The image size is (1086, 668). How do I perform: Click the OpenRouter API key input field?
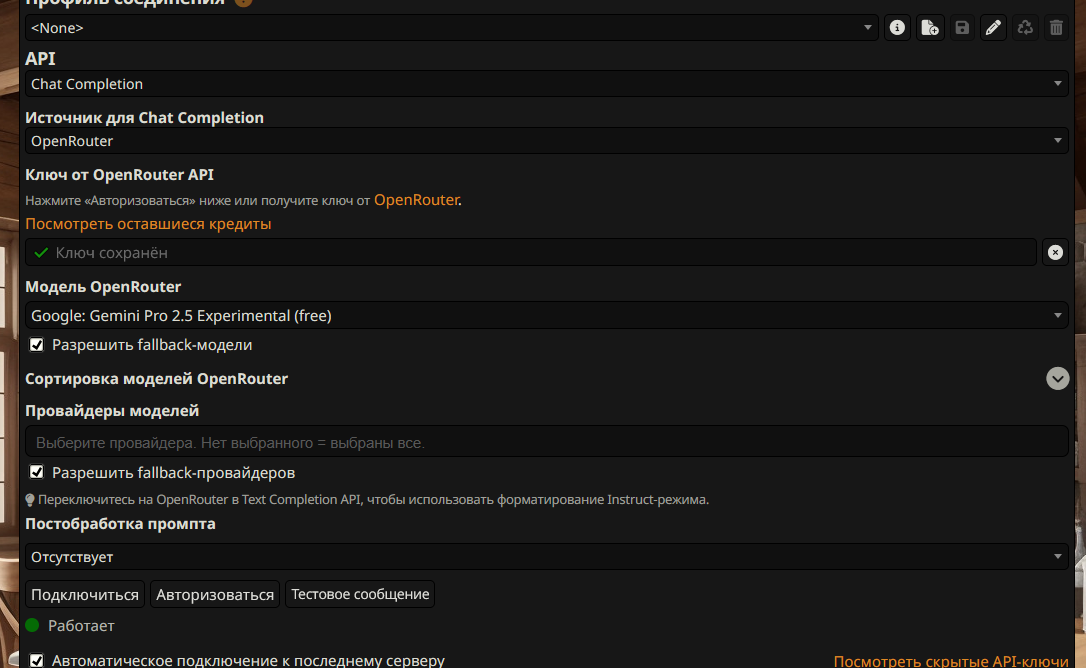pos(531,252)
